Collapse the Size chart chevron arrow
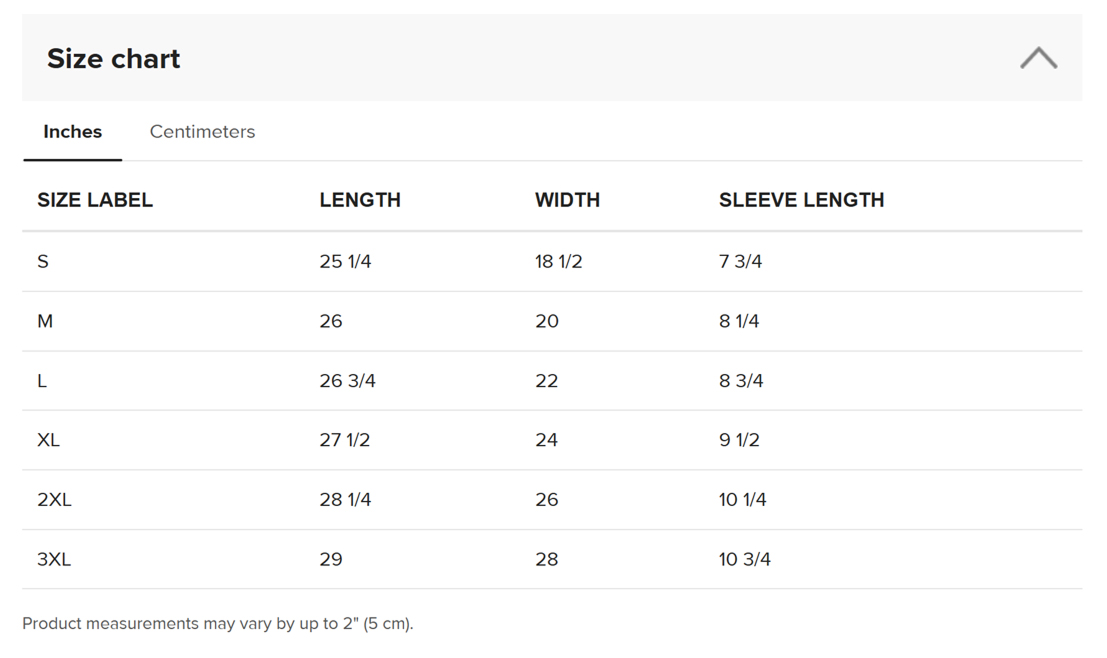The width and height of the screenshot is (1107, 658). coord(1038,58)
